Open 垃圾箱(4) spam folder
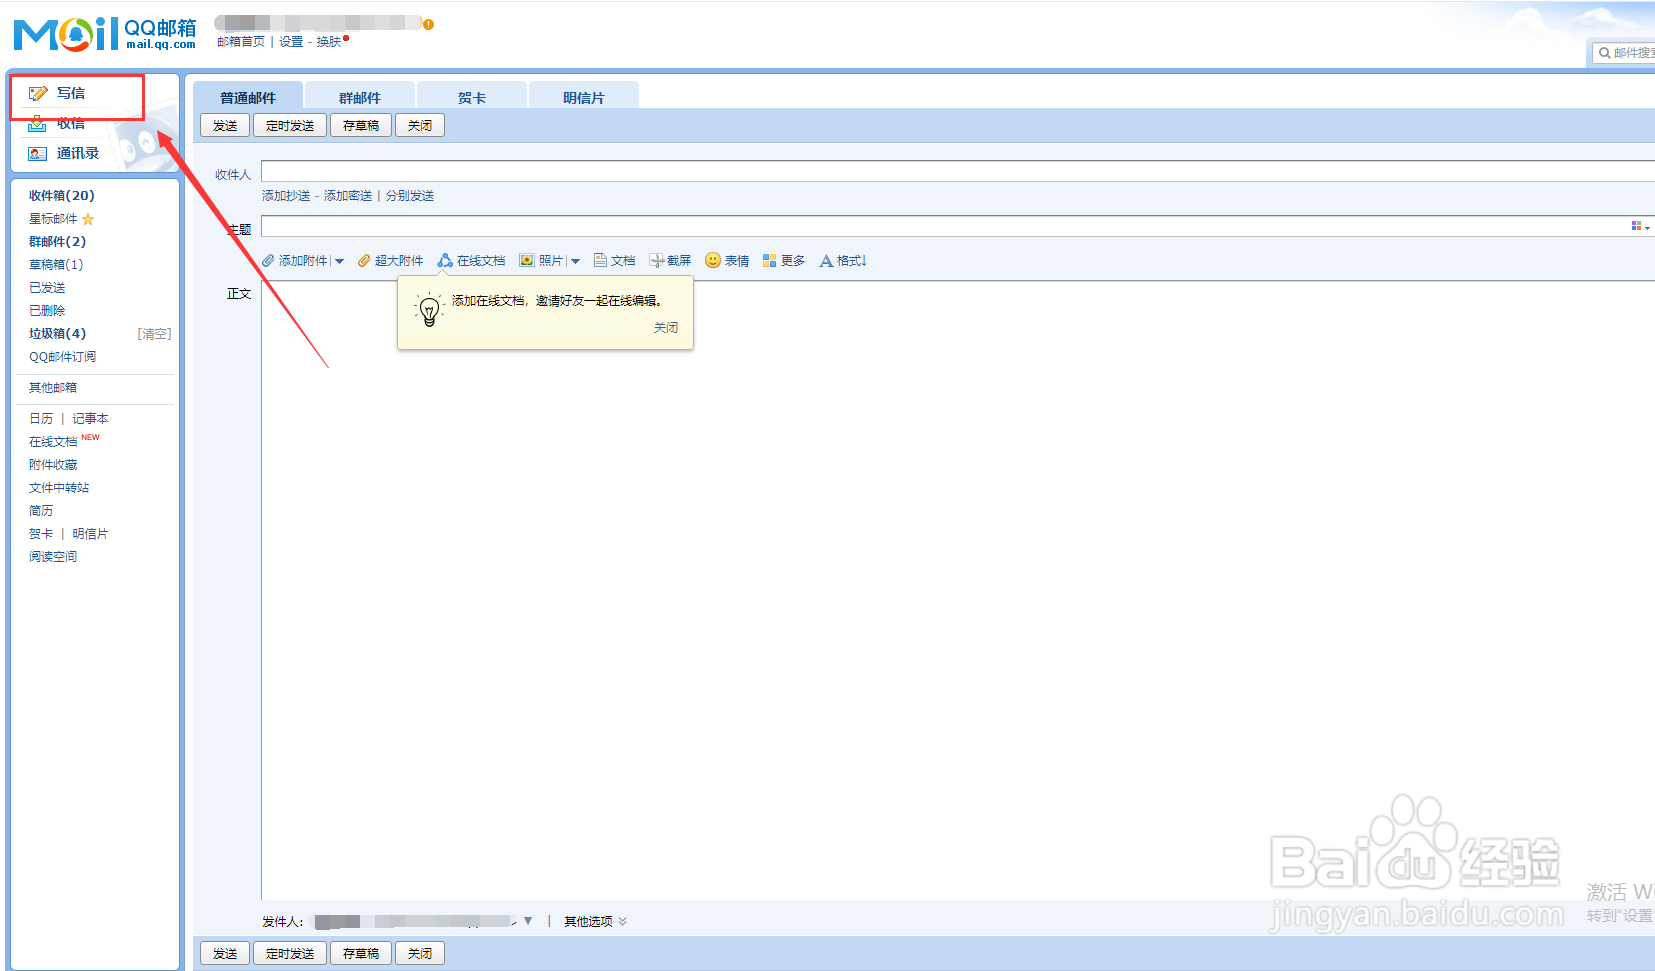 [x=57, y=334]
